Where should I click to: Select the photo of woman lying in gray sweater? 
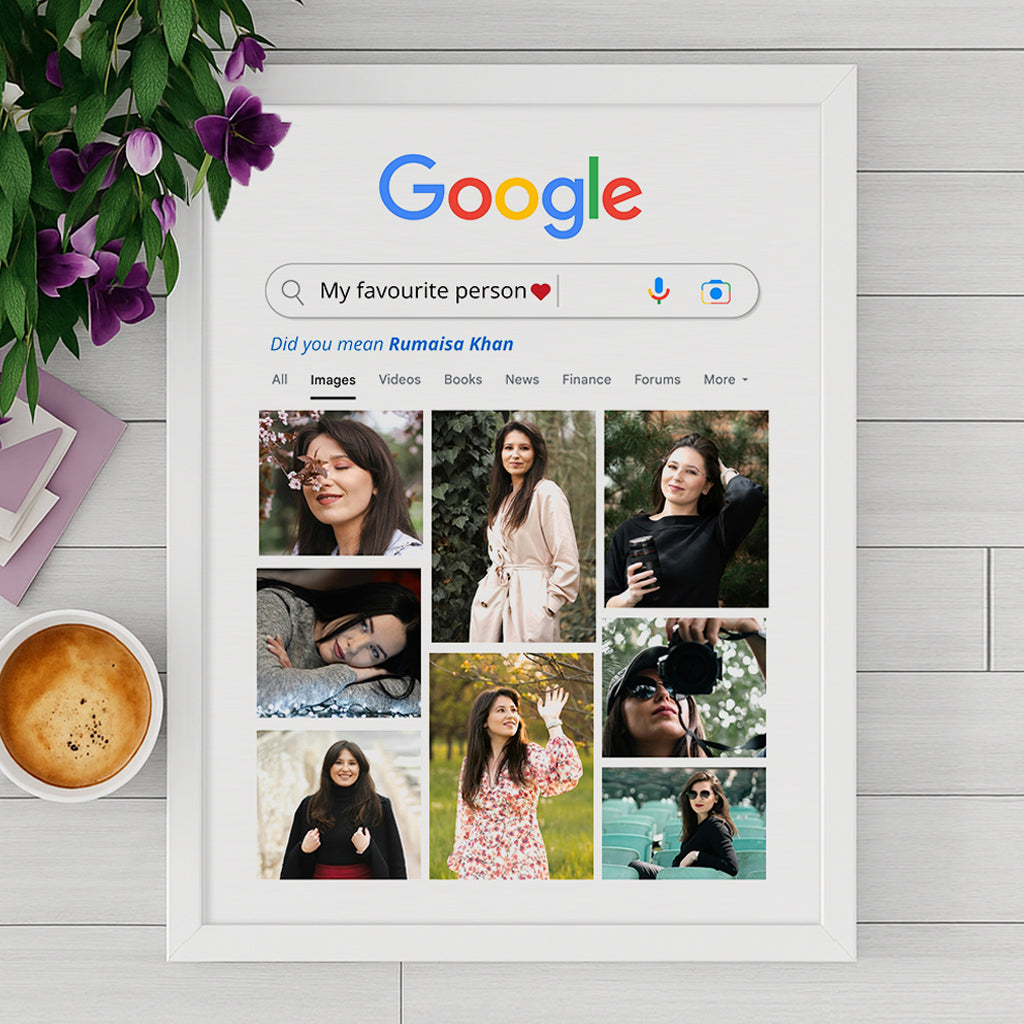coord(339,642)
